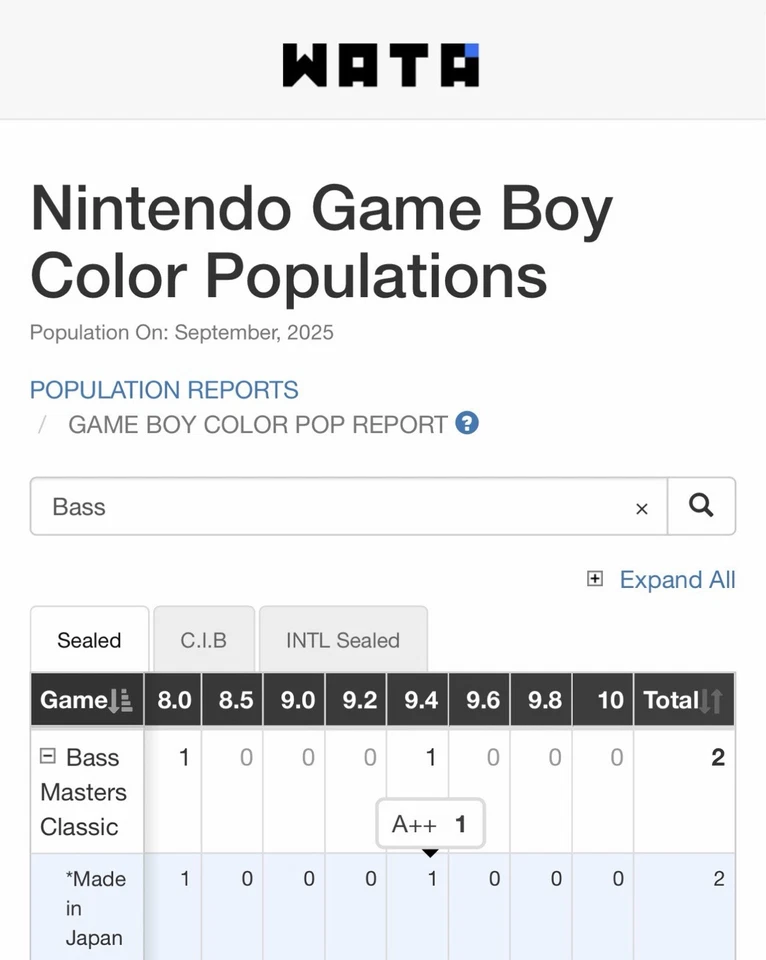Switch to the INTL Sealed tab
The image size is (766, 960).
click(x=343, y=640)
